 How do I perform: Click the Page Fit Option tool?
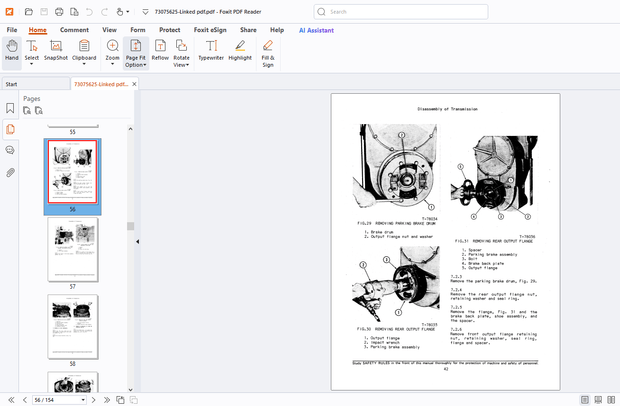[x=136, y=53]
